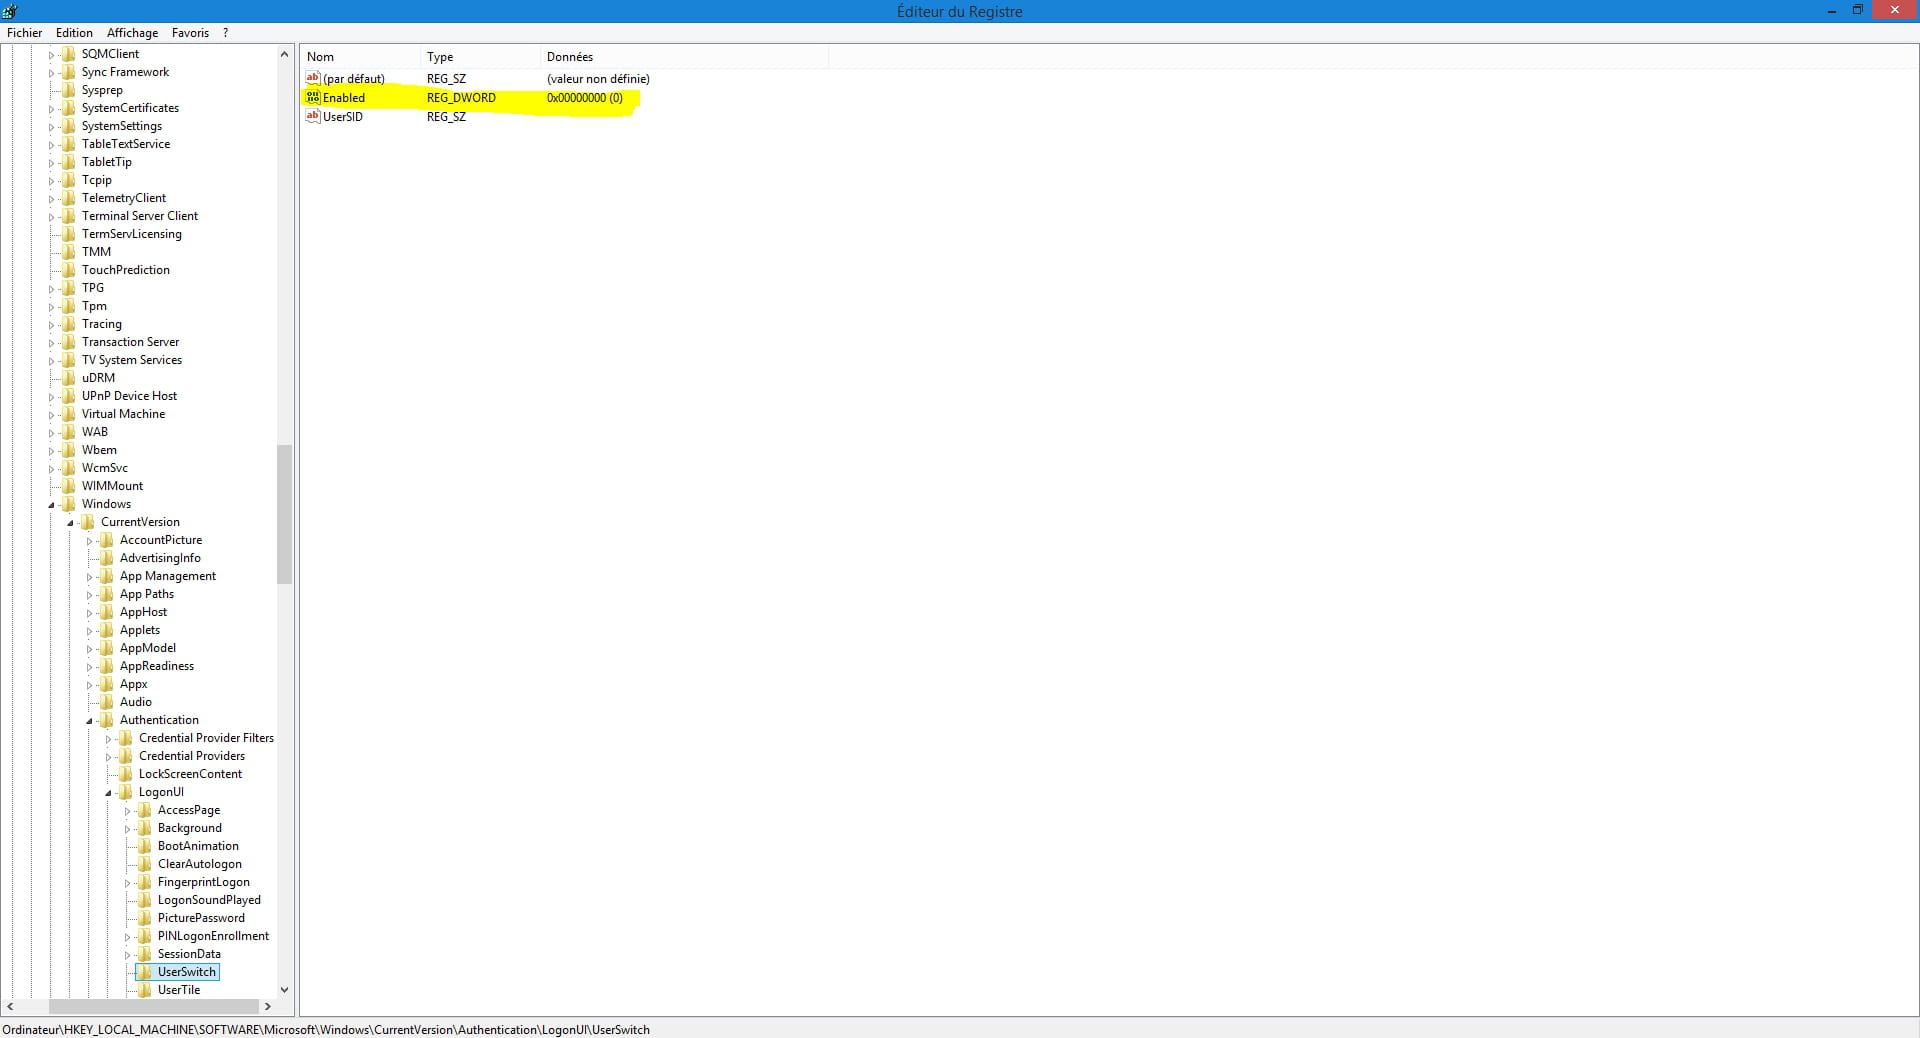Click the UserSwitch folder icon
The height and width of the screenshot is (1038, 1920).
click(x=144, y=972)
